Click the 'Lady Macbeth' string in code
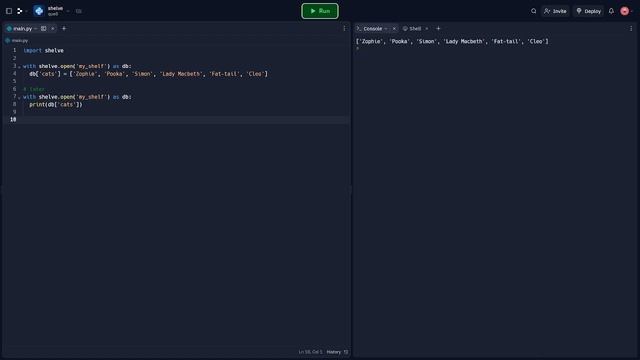The height and width of the screenshot is (360, 640). click(181, 74)
